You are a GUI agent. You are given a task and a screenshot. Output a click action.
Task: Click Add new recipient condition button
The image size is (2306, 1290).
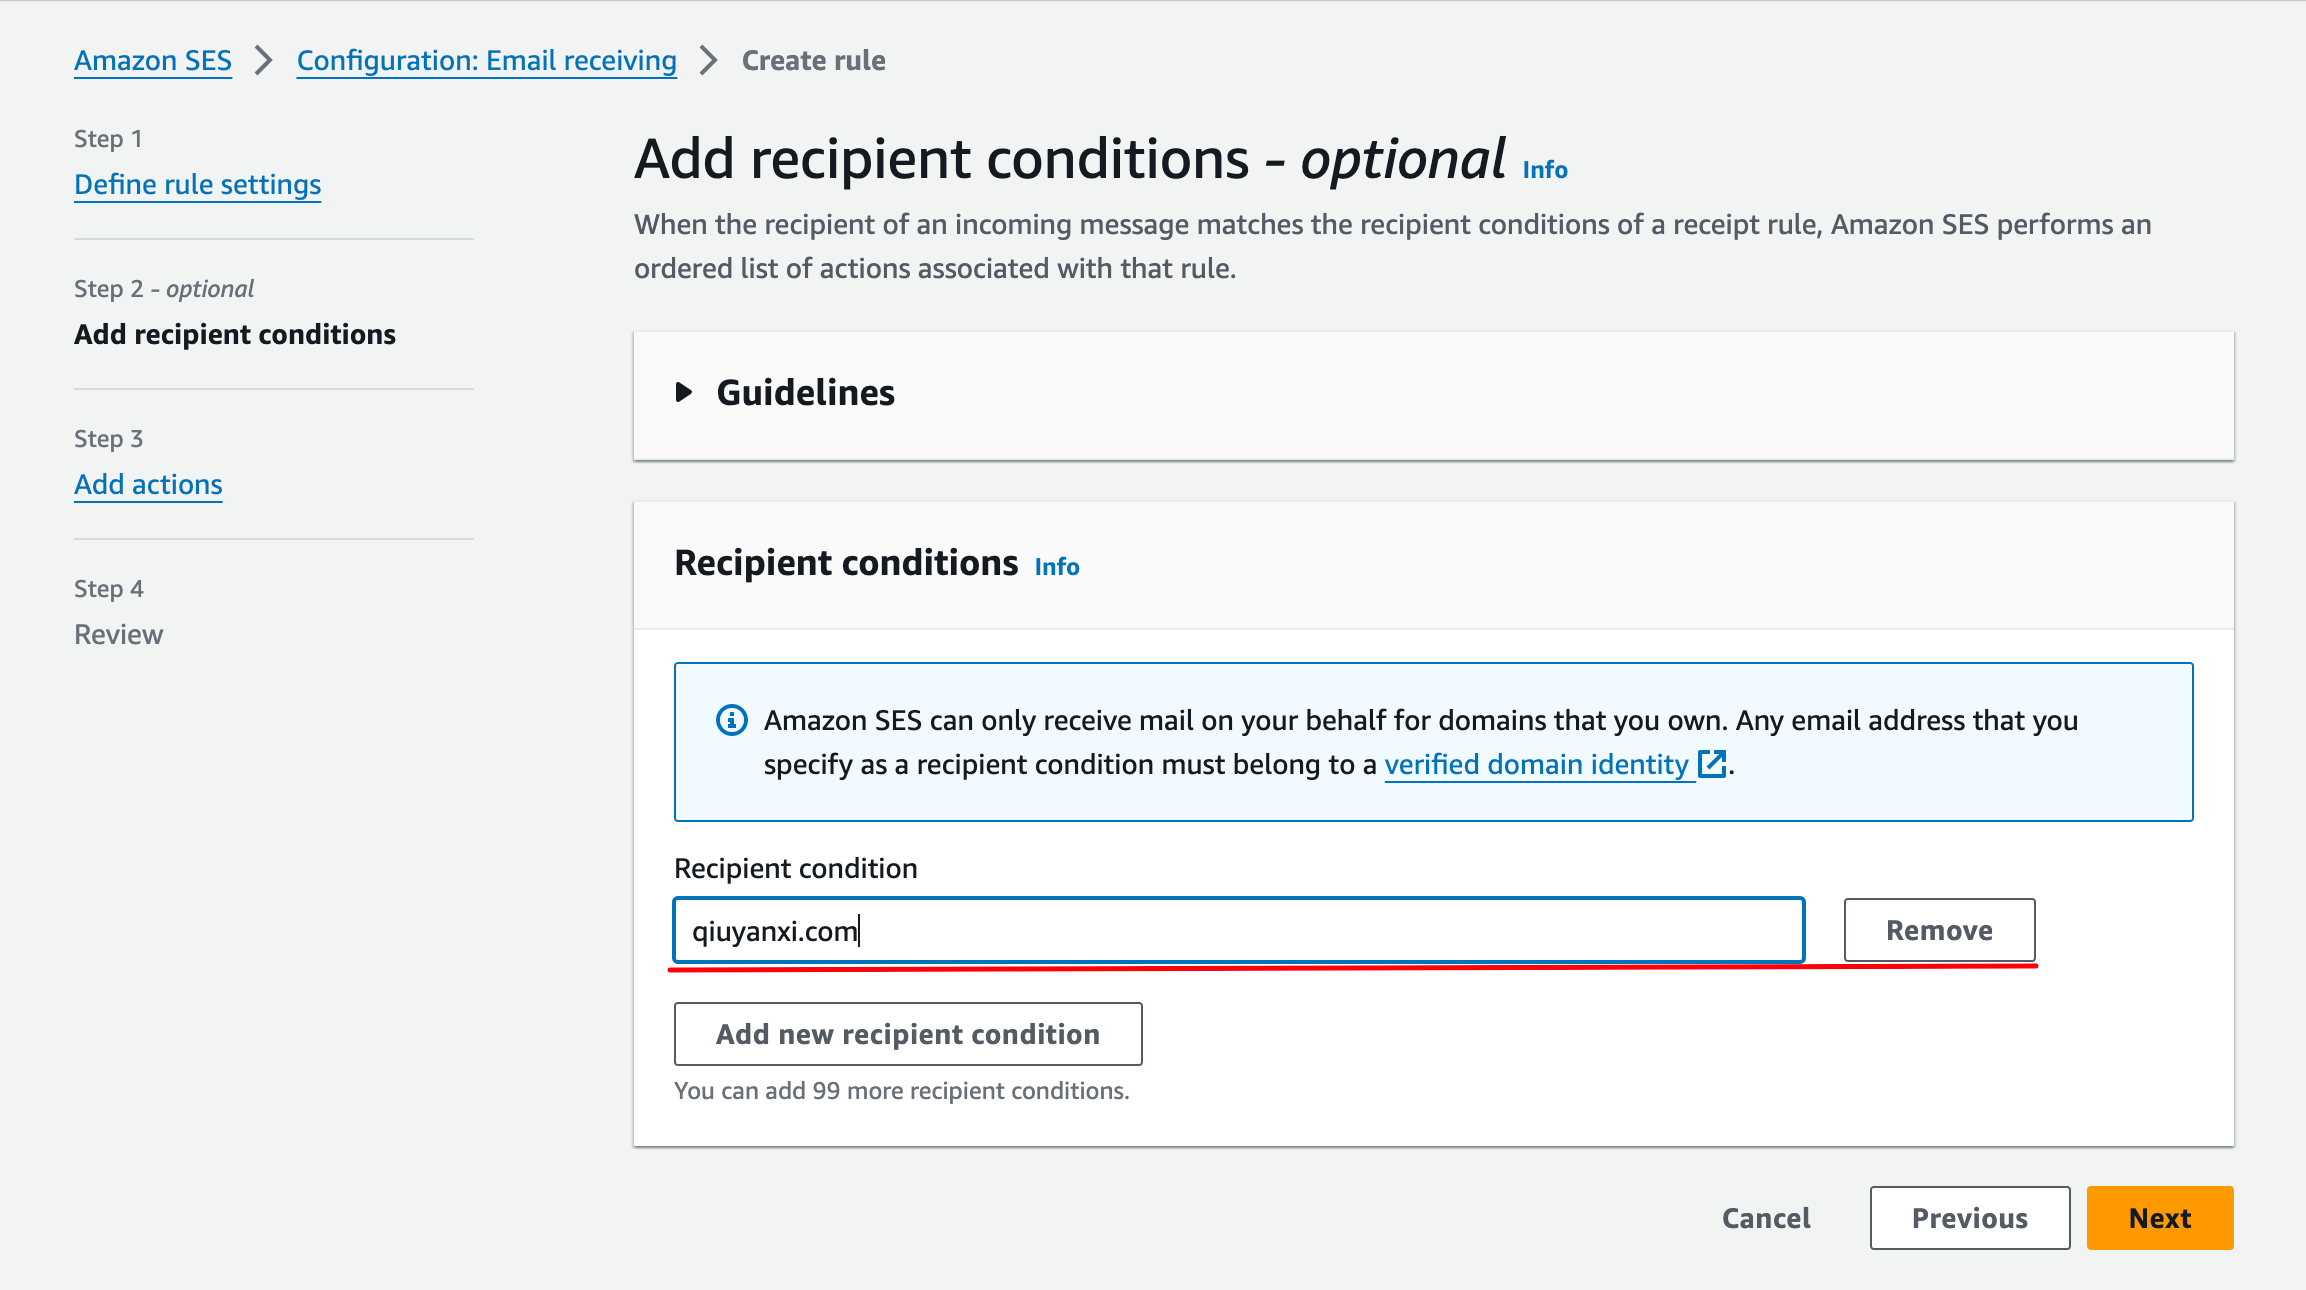tap(908, 1034)
